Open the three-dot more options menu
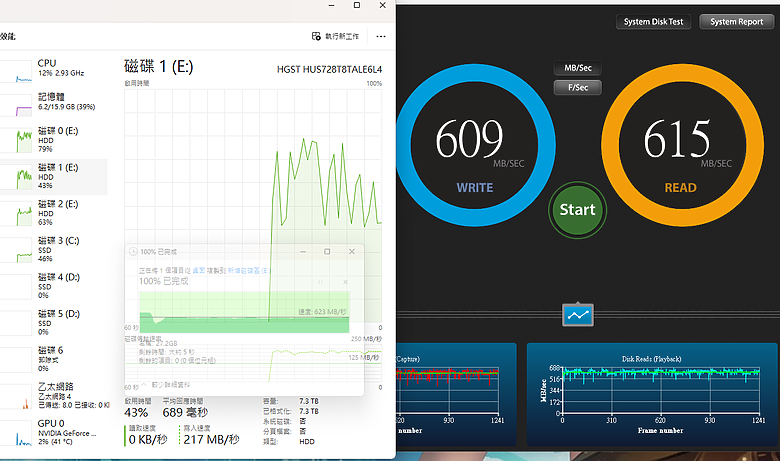The height and width of the screenshot is (461, 780). tap(381, 36)
